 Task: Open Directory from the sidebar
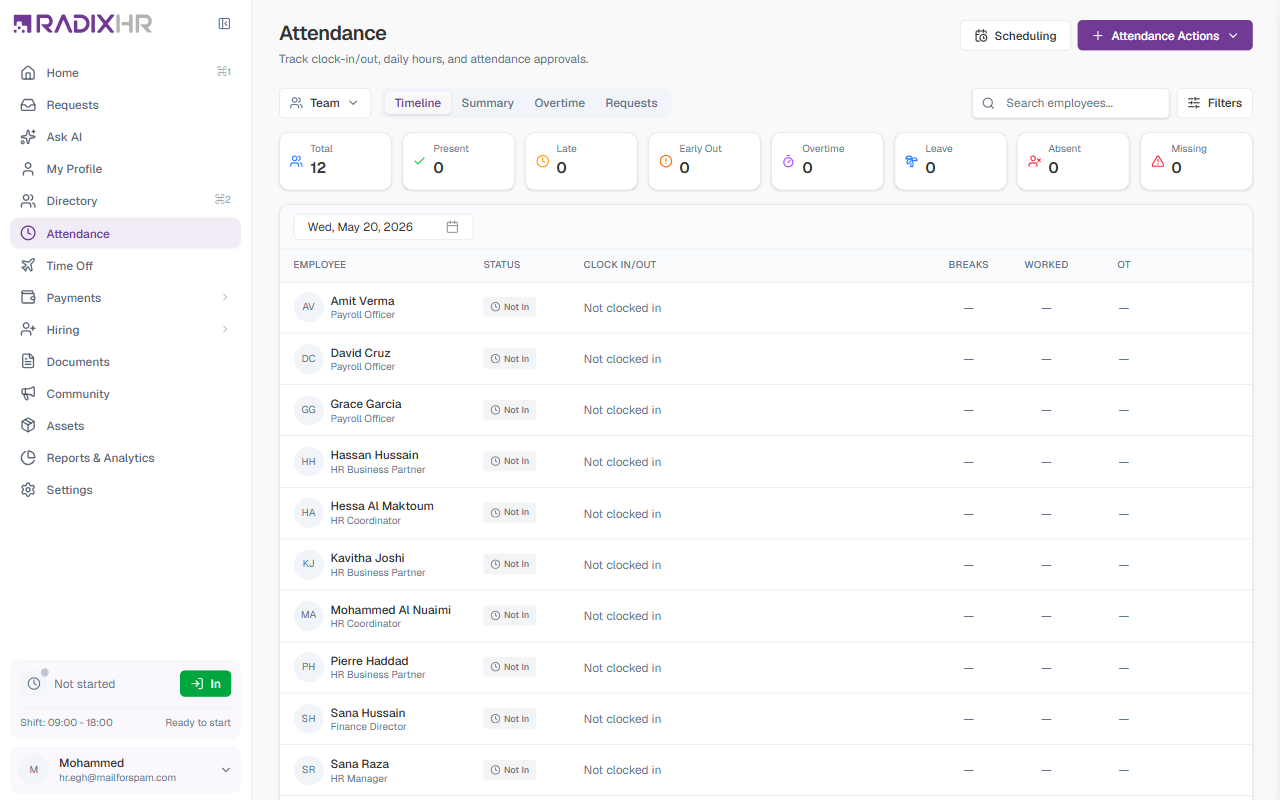(125, 201)
